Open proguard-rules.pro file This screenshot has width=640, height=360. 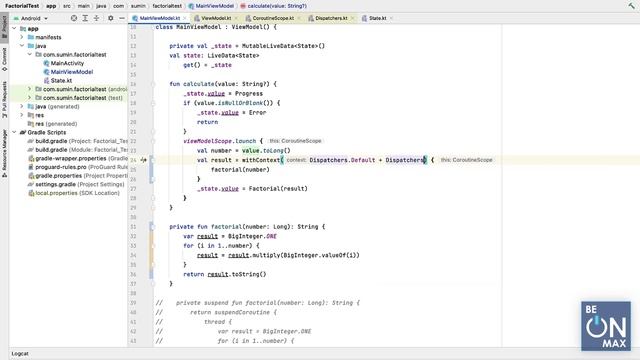tap(78, 167)
